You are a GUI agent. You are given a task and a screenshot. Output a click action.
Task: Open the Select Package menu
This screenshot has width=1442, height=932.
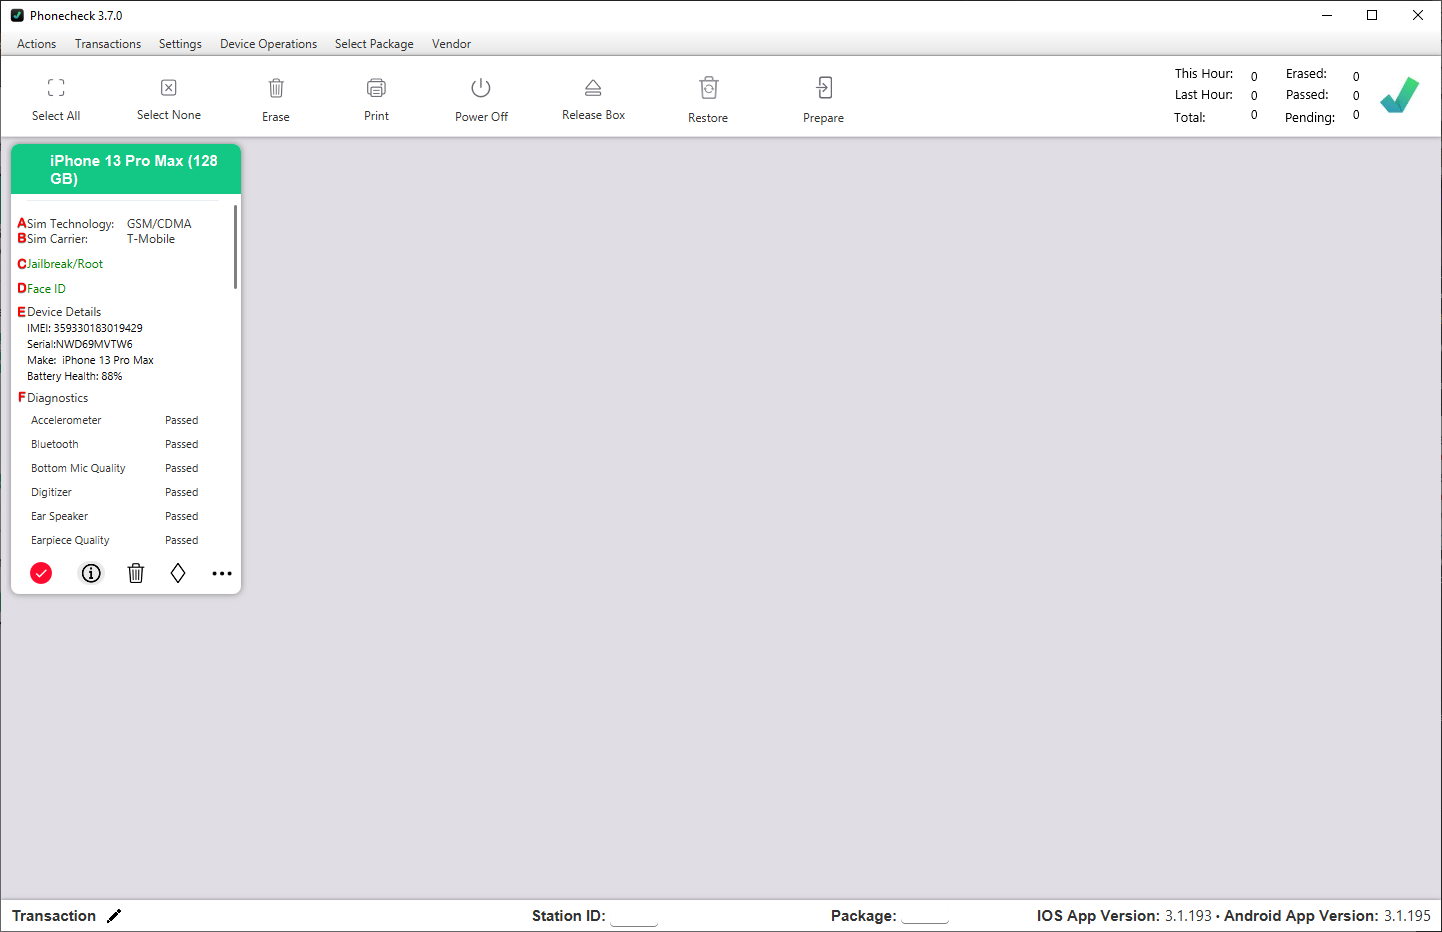[x=374, y=44]
